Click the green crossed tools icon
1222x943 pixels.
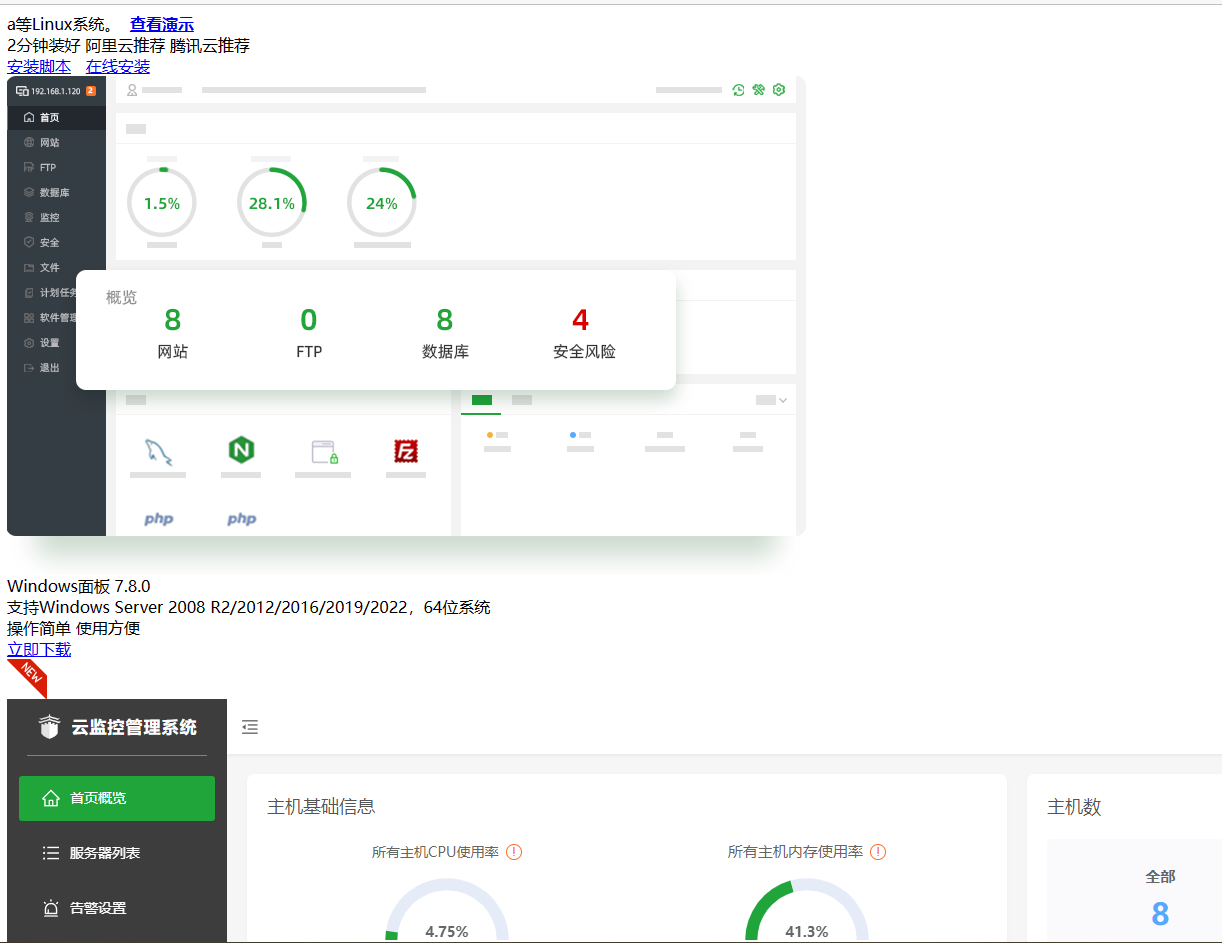click(x=759, y=90)
